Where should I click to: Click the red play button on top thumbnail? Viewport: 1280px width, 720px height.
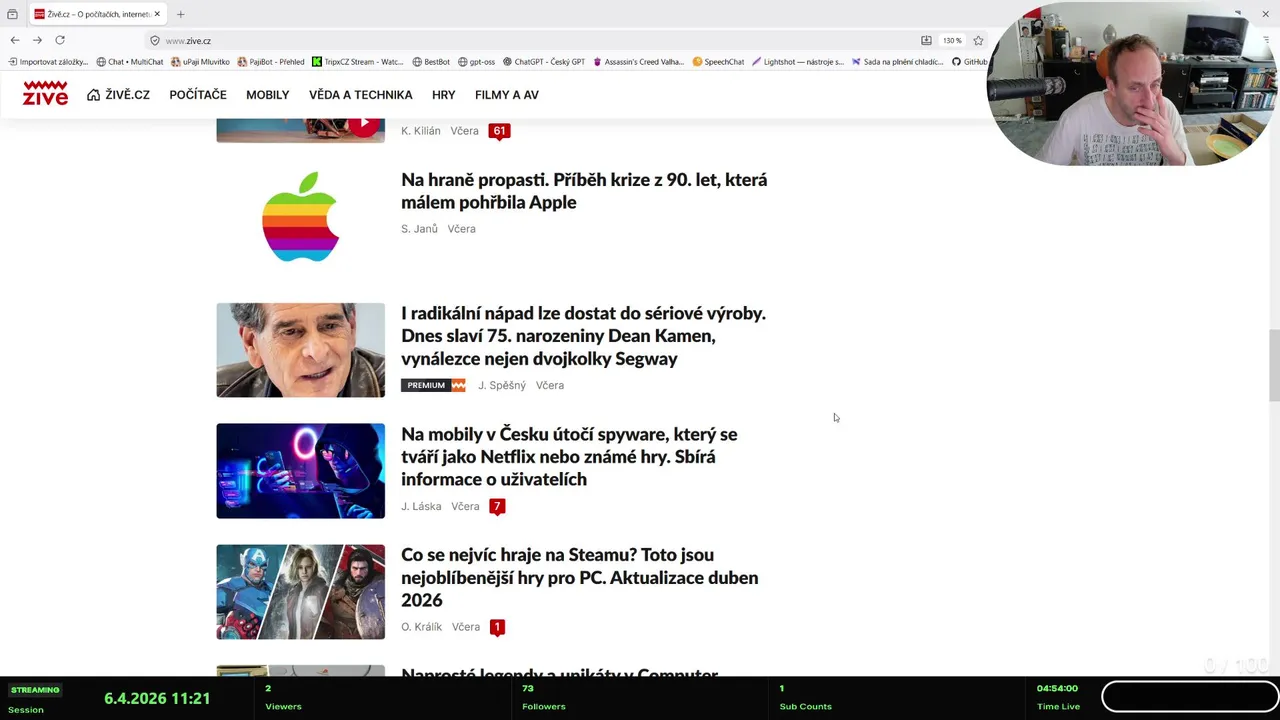[365, 124]
